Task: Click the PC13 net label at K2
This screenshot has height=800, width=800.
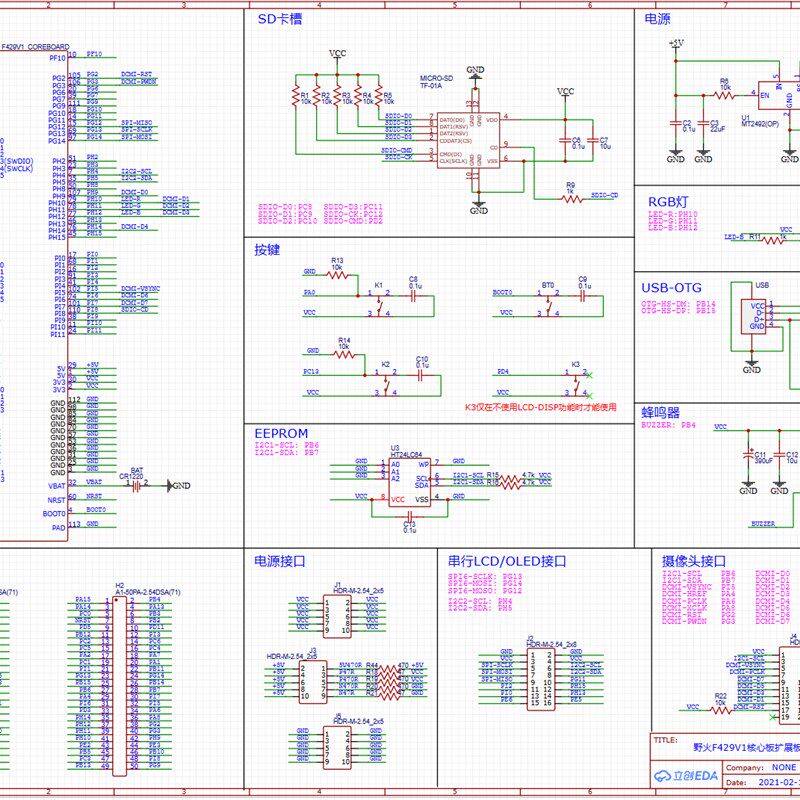Action: 311,372
